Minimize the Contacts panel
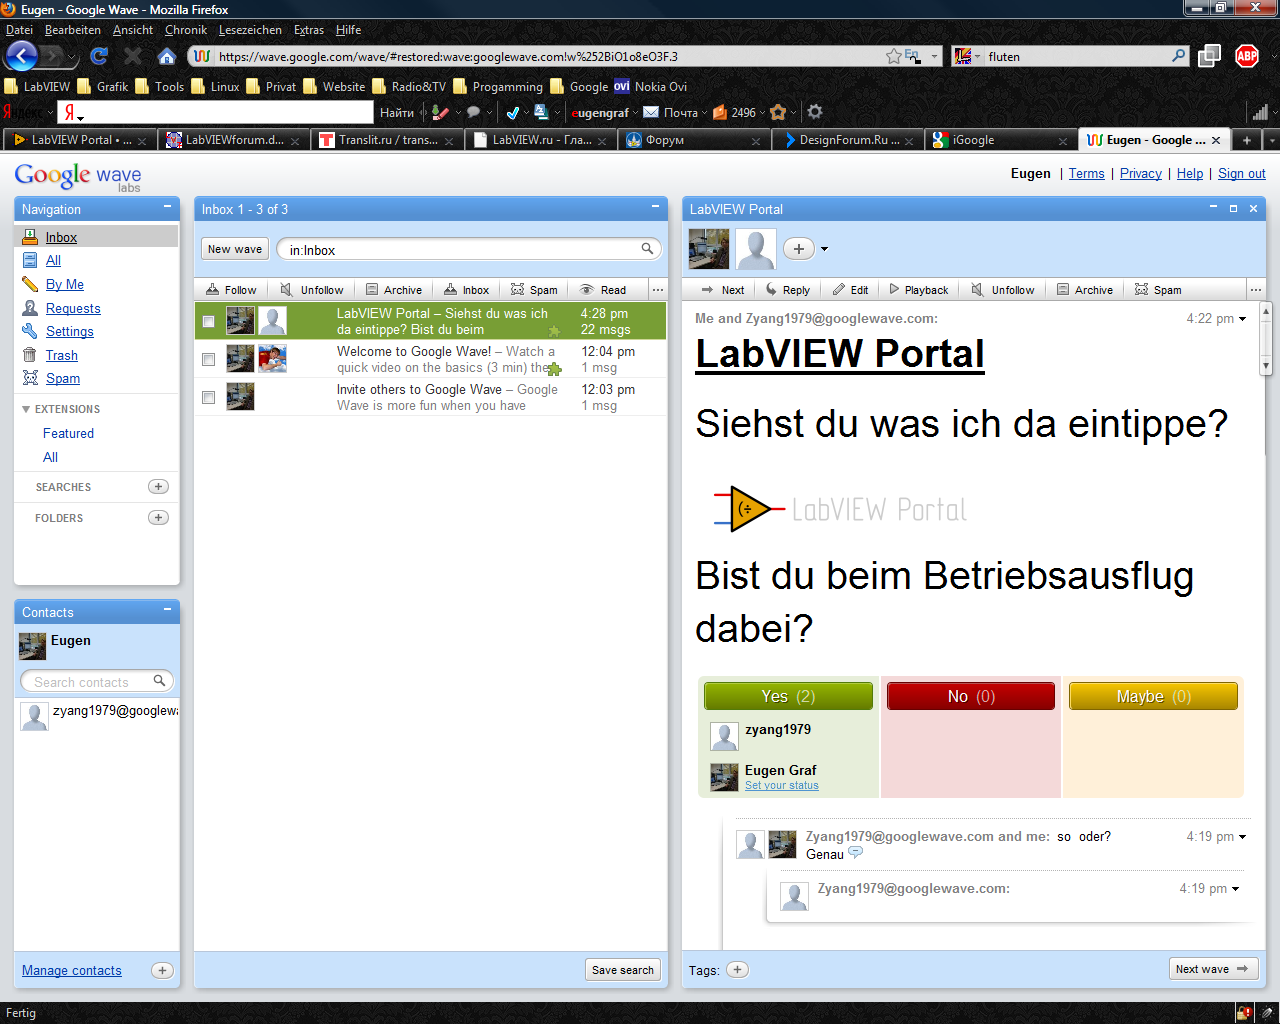Image resolution: width=1280 pixels, height=1024 pixels. [x=167, y=610]
